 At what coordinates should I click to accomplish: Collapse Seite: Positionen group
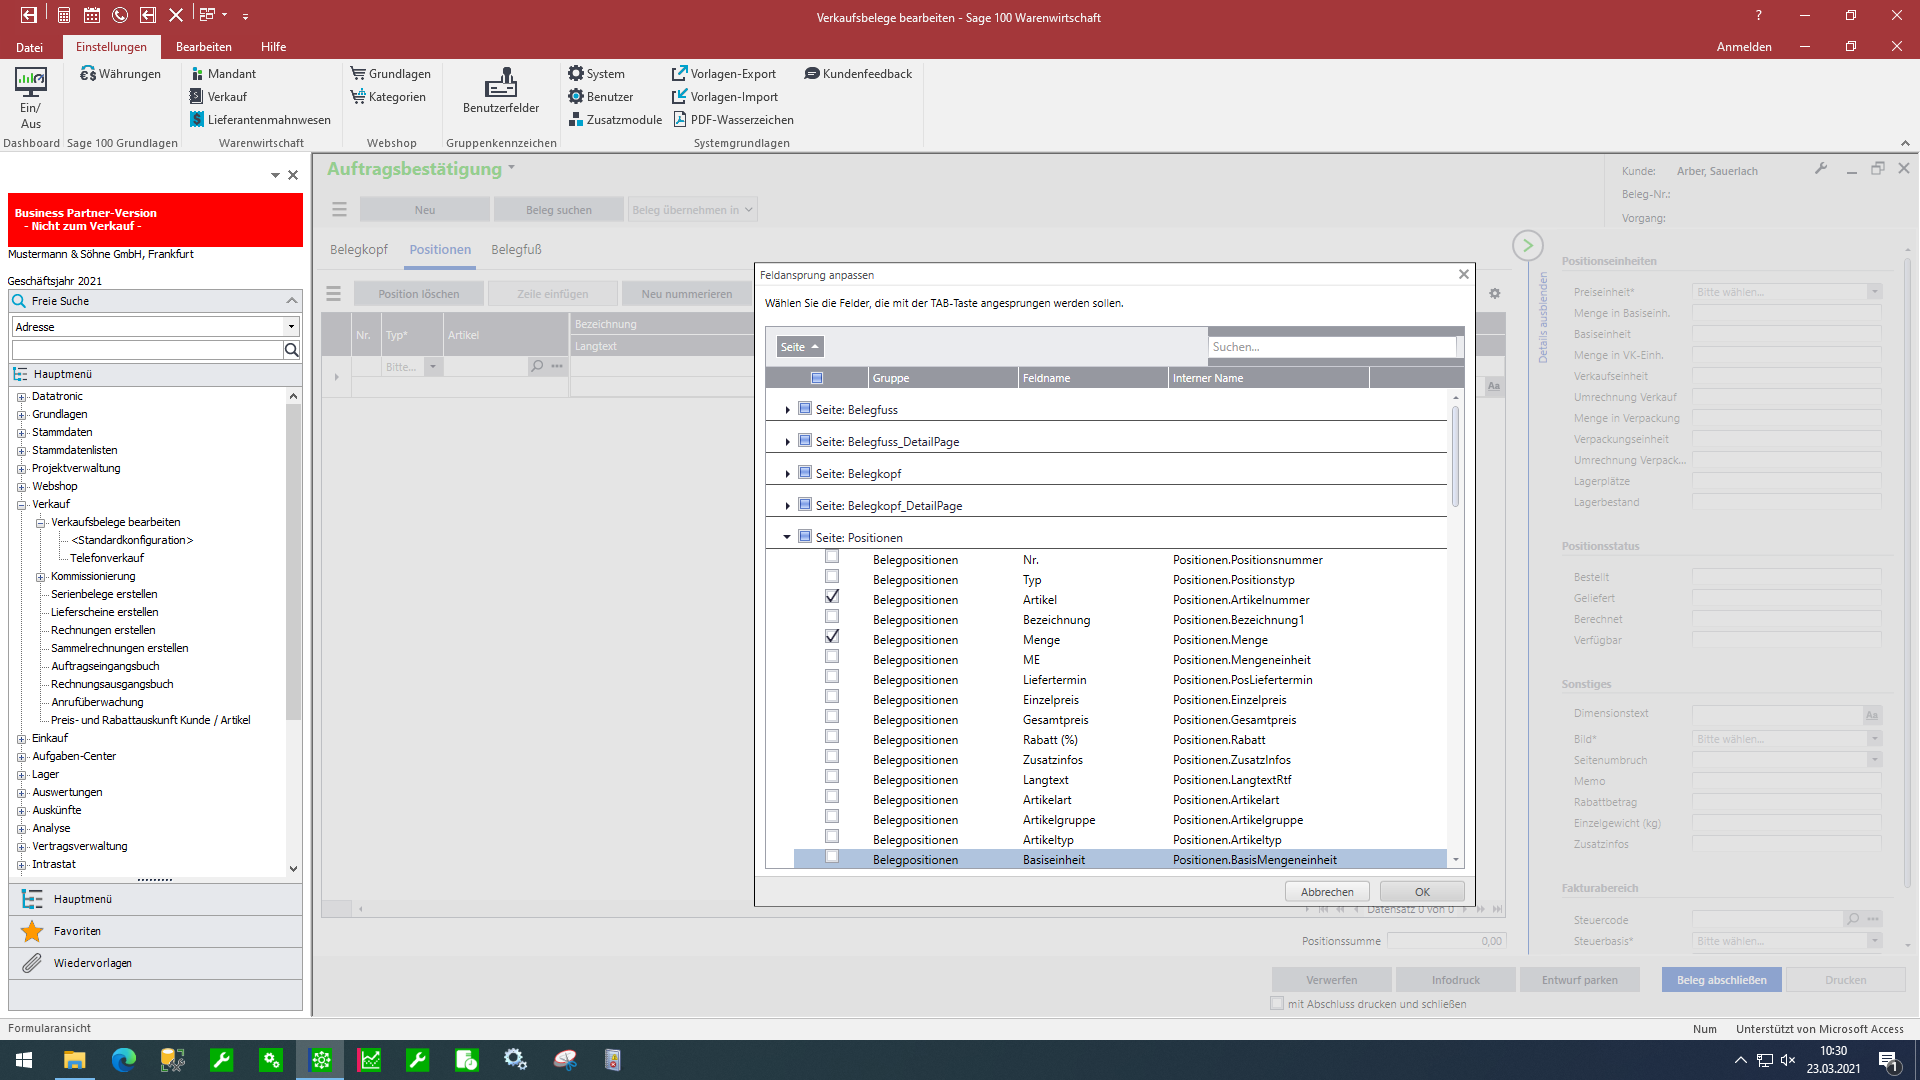coord(787,538)
